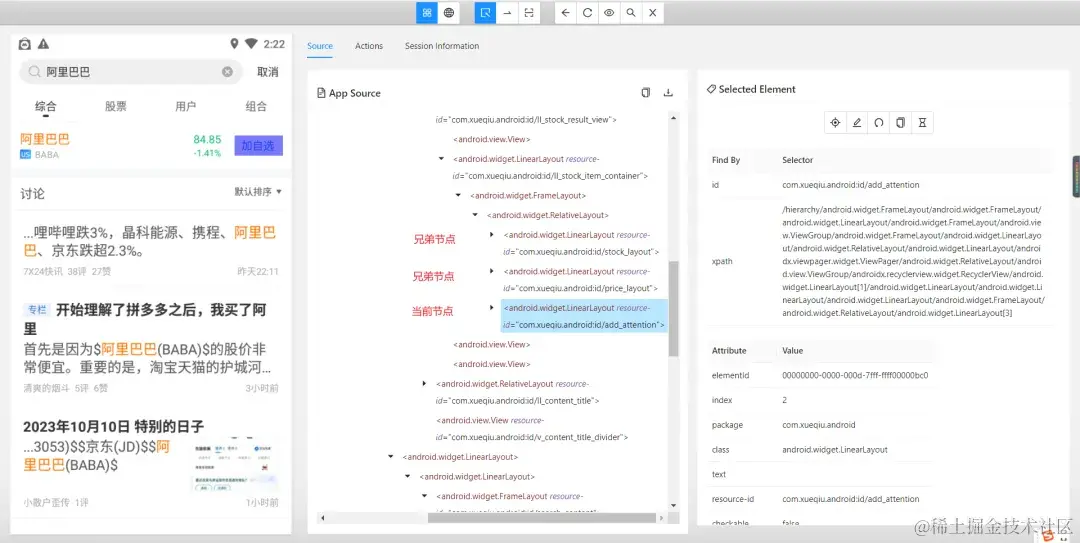Viewport: 1080px width, 543px height.
Task: Copy selected element attributes to clipboard
Action: point(900,123)
